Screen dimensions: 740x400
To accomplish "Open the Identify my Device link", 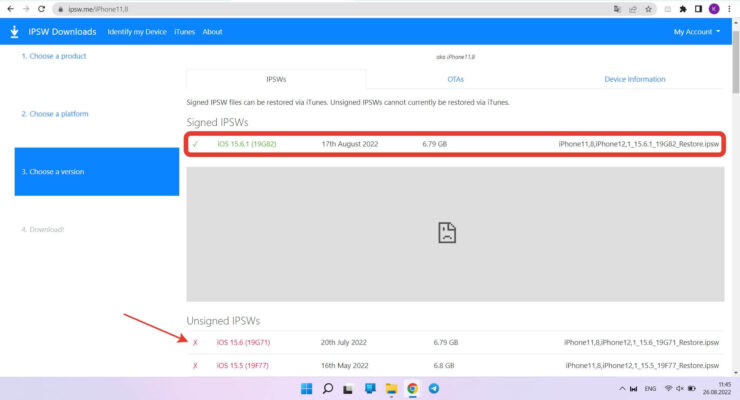I will tap(137, 31).
